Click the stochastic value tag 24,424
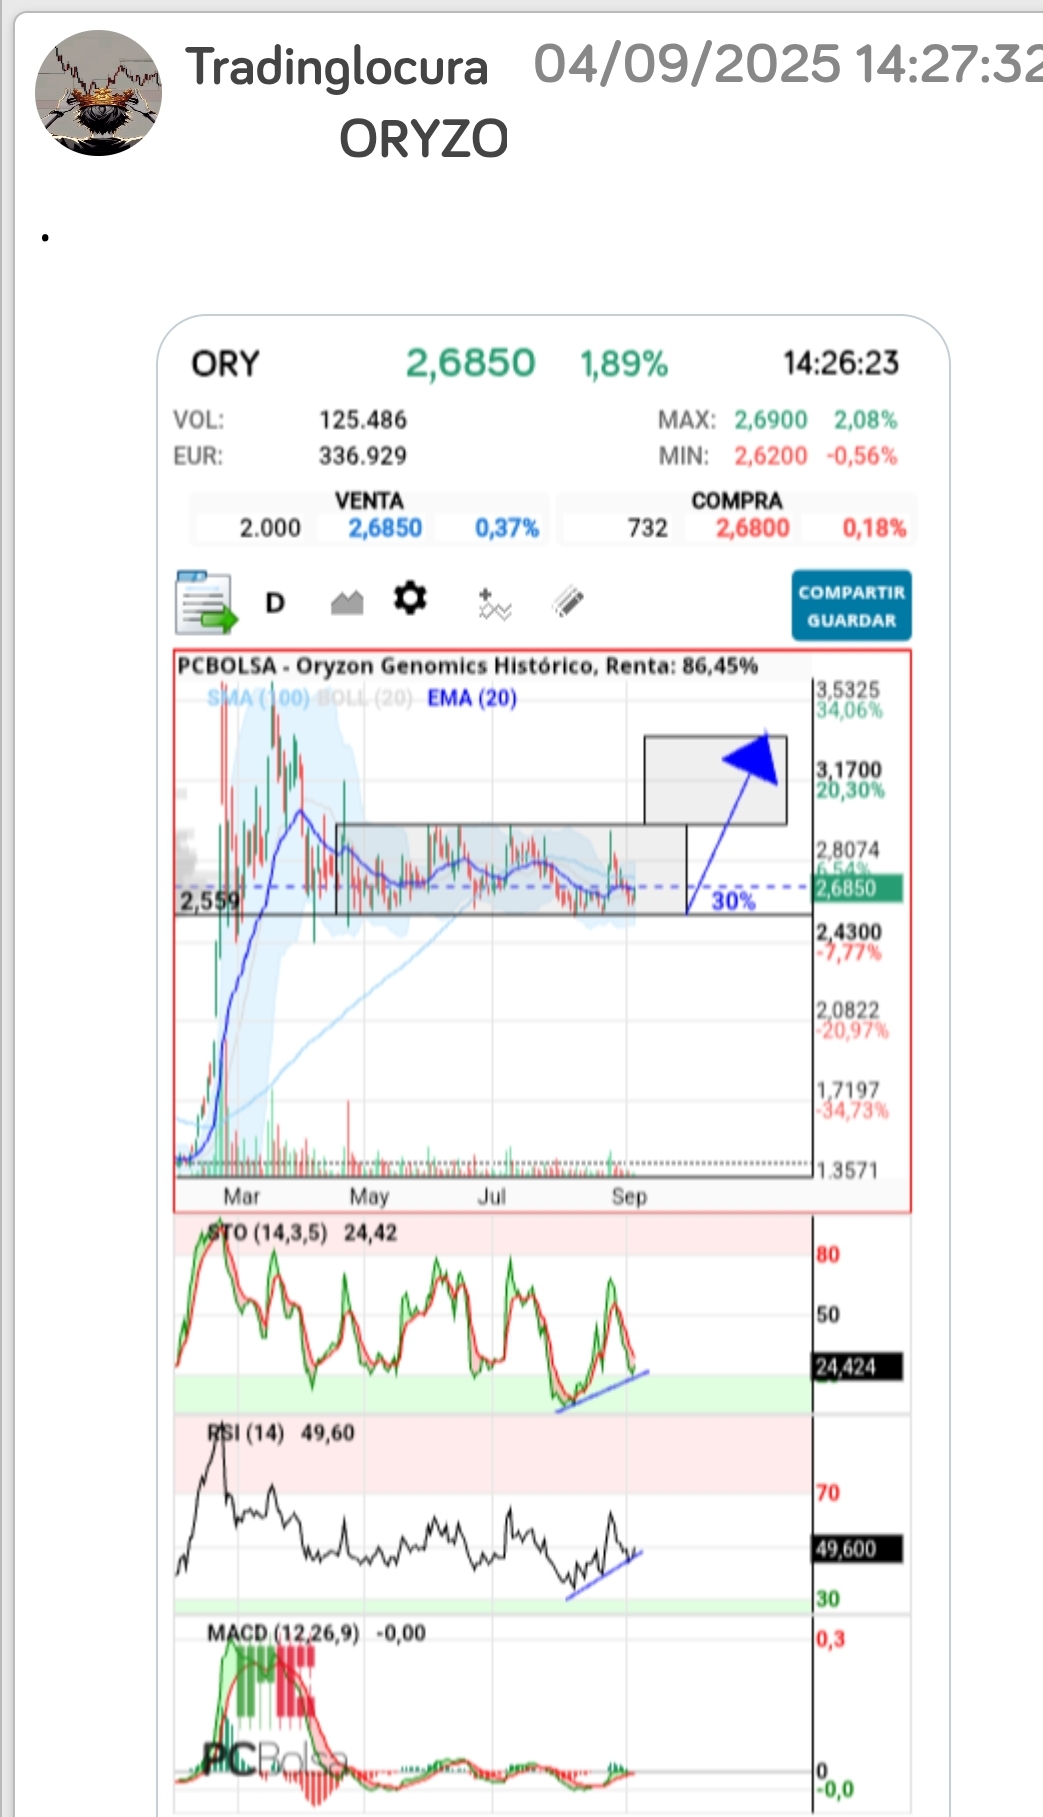This screenshot has height=1817, width=1043. 858,1367
